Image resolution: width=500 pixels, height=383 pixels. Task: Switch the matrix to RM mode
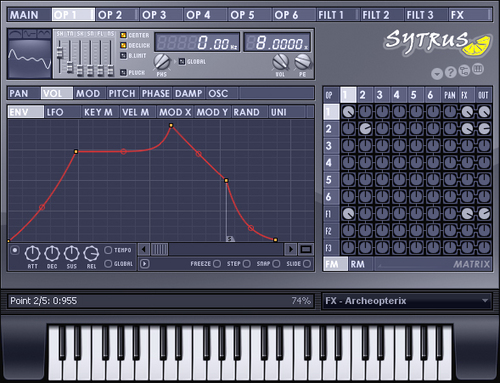[361, 264]
